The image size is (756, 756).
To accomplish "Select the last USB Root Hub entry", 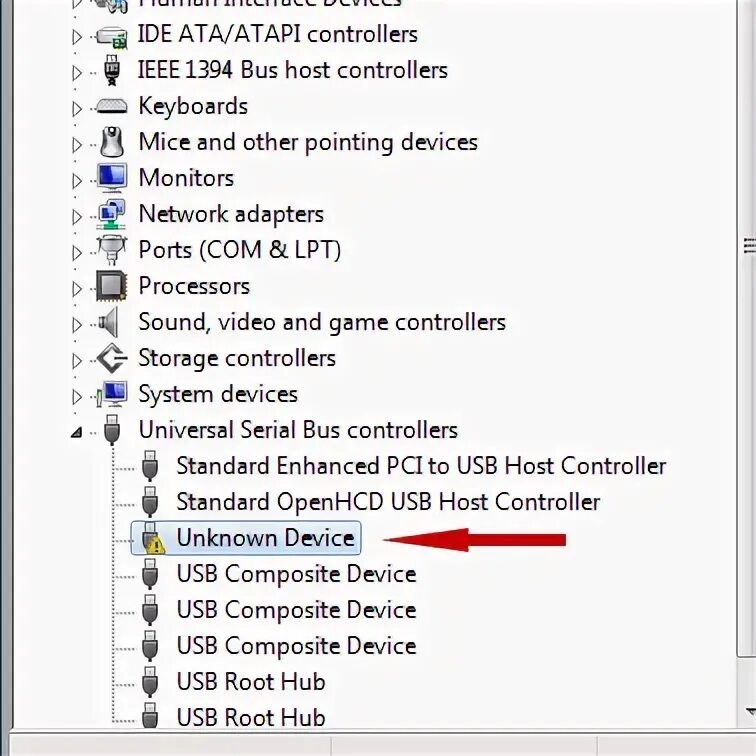I will click(x=250, y=718).
